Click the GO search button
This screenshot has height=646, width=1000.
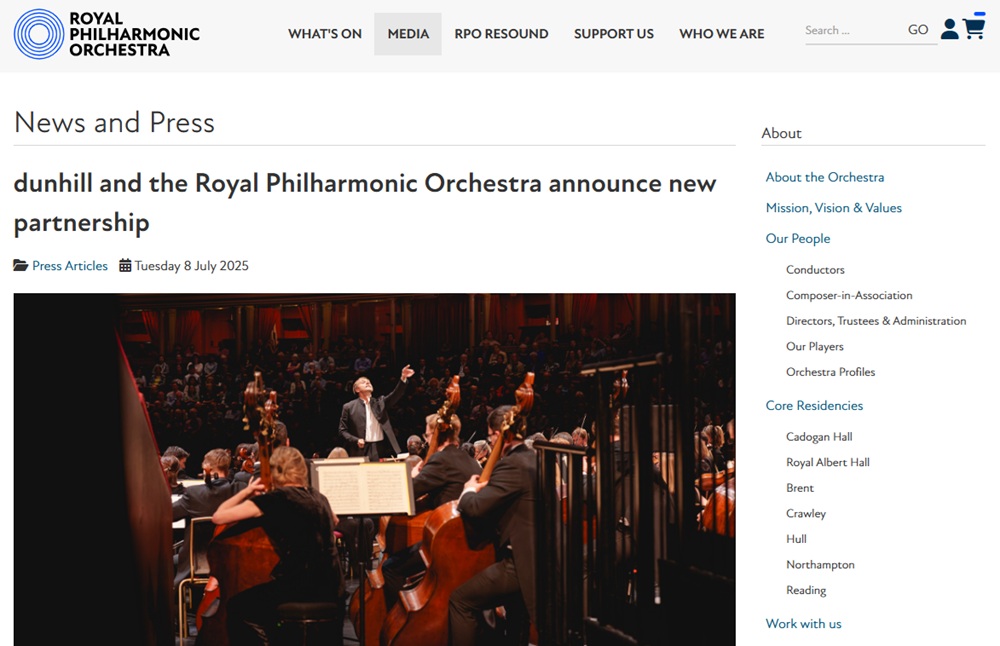(918, 30)
